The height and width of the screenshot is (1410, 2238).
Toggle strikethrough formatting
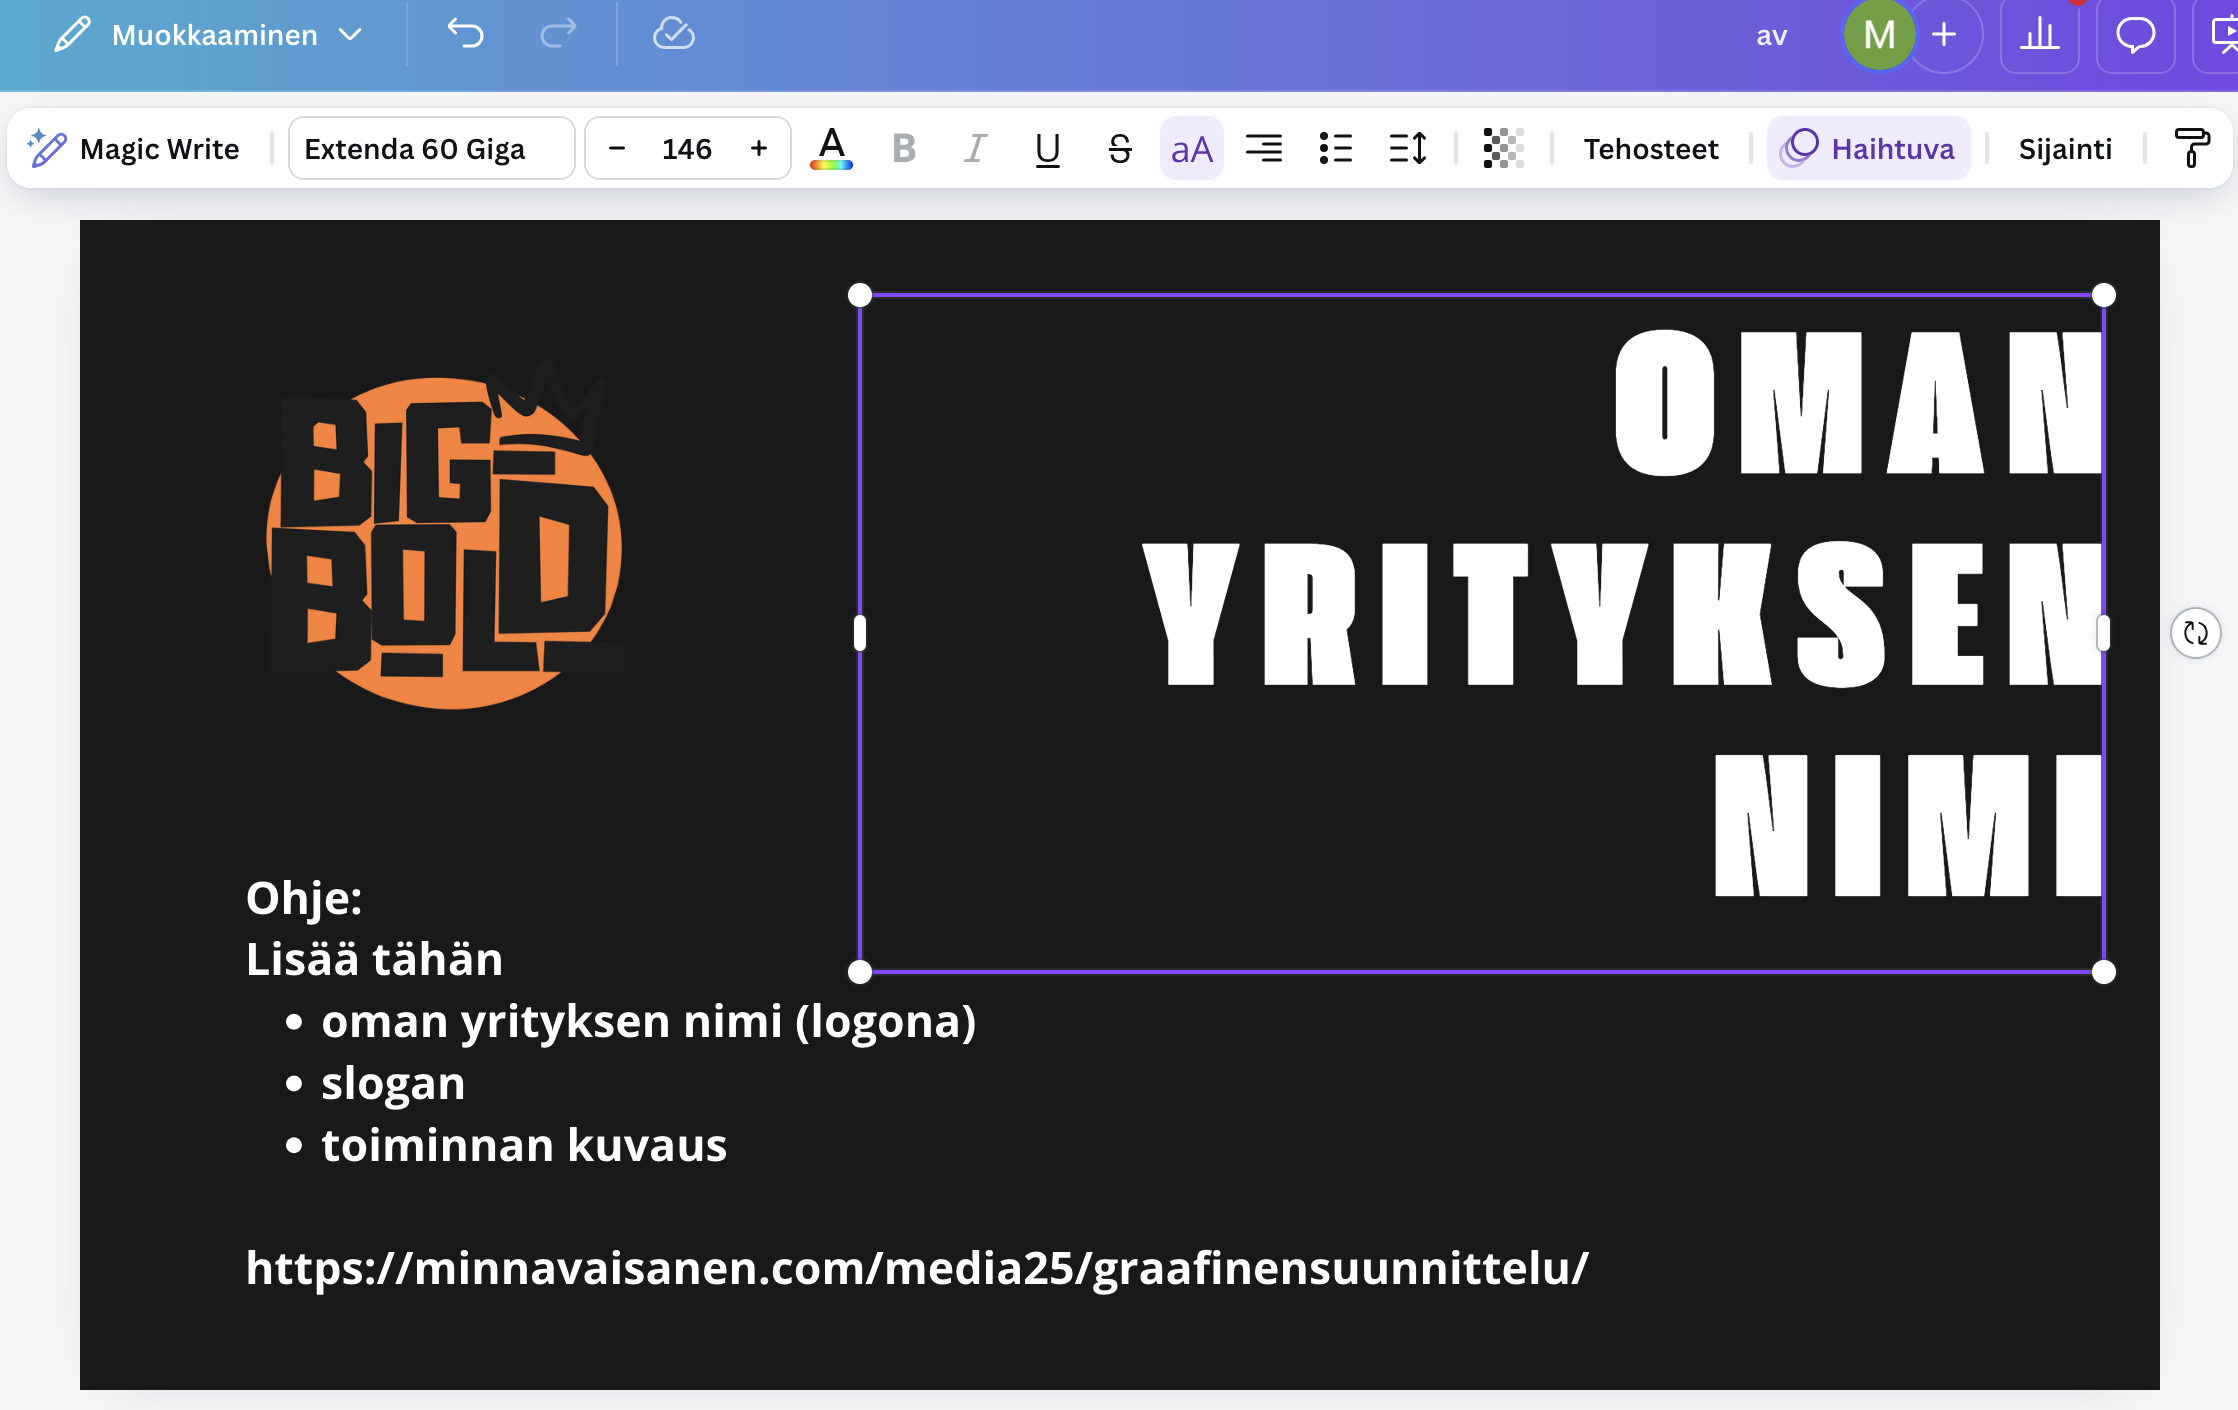pyautogui.click(x=1119, y=148)
